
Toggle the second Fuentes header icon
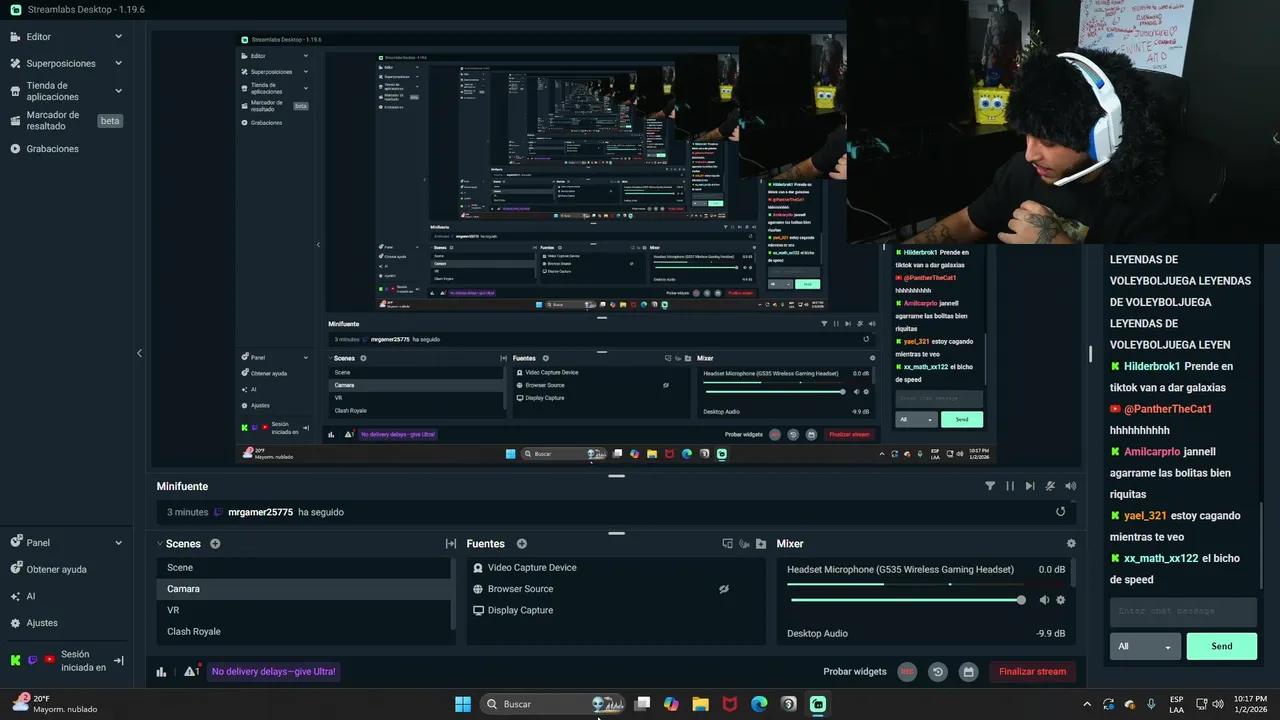pos(744,544)
